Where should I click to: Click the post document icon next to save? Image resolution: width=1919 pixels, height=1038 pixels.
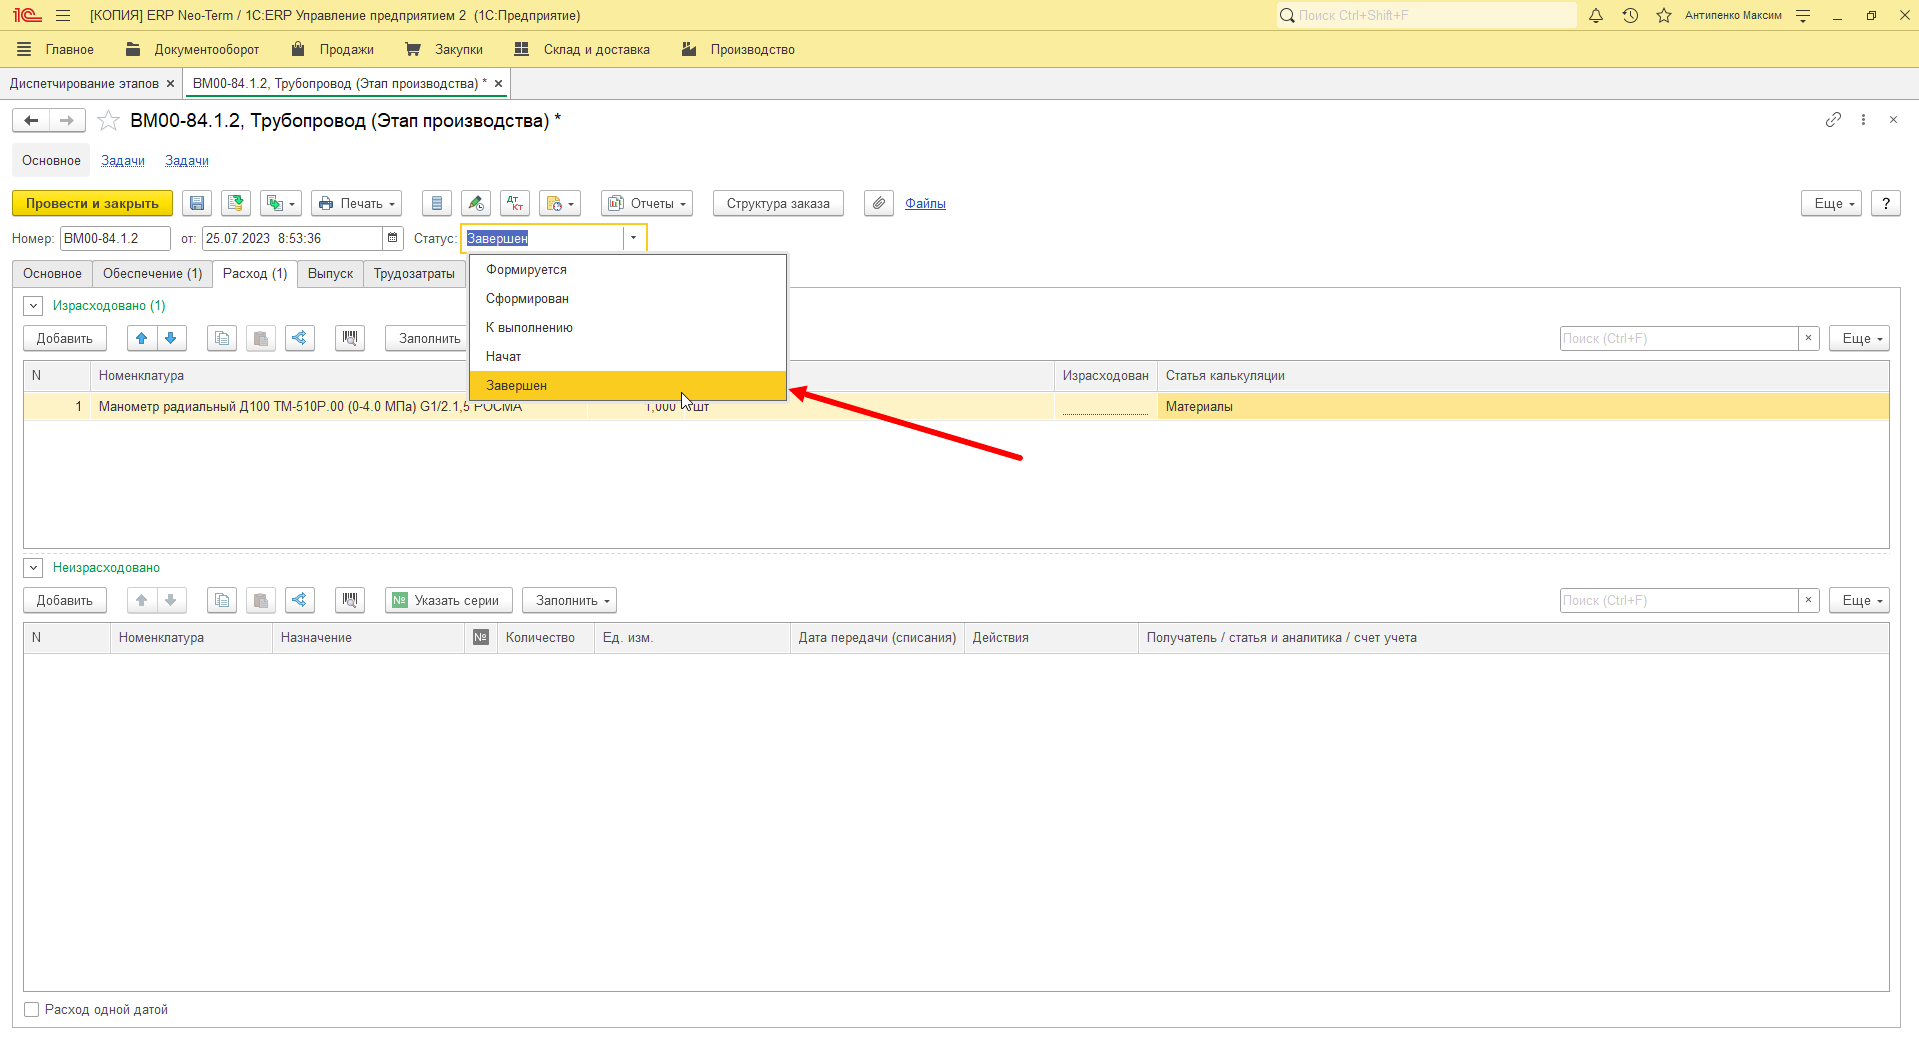point(236,203)
